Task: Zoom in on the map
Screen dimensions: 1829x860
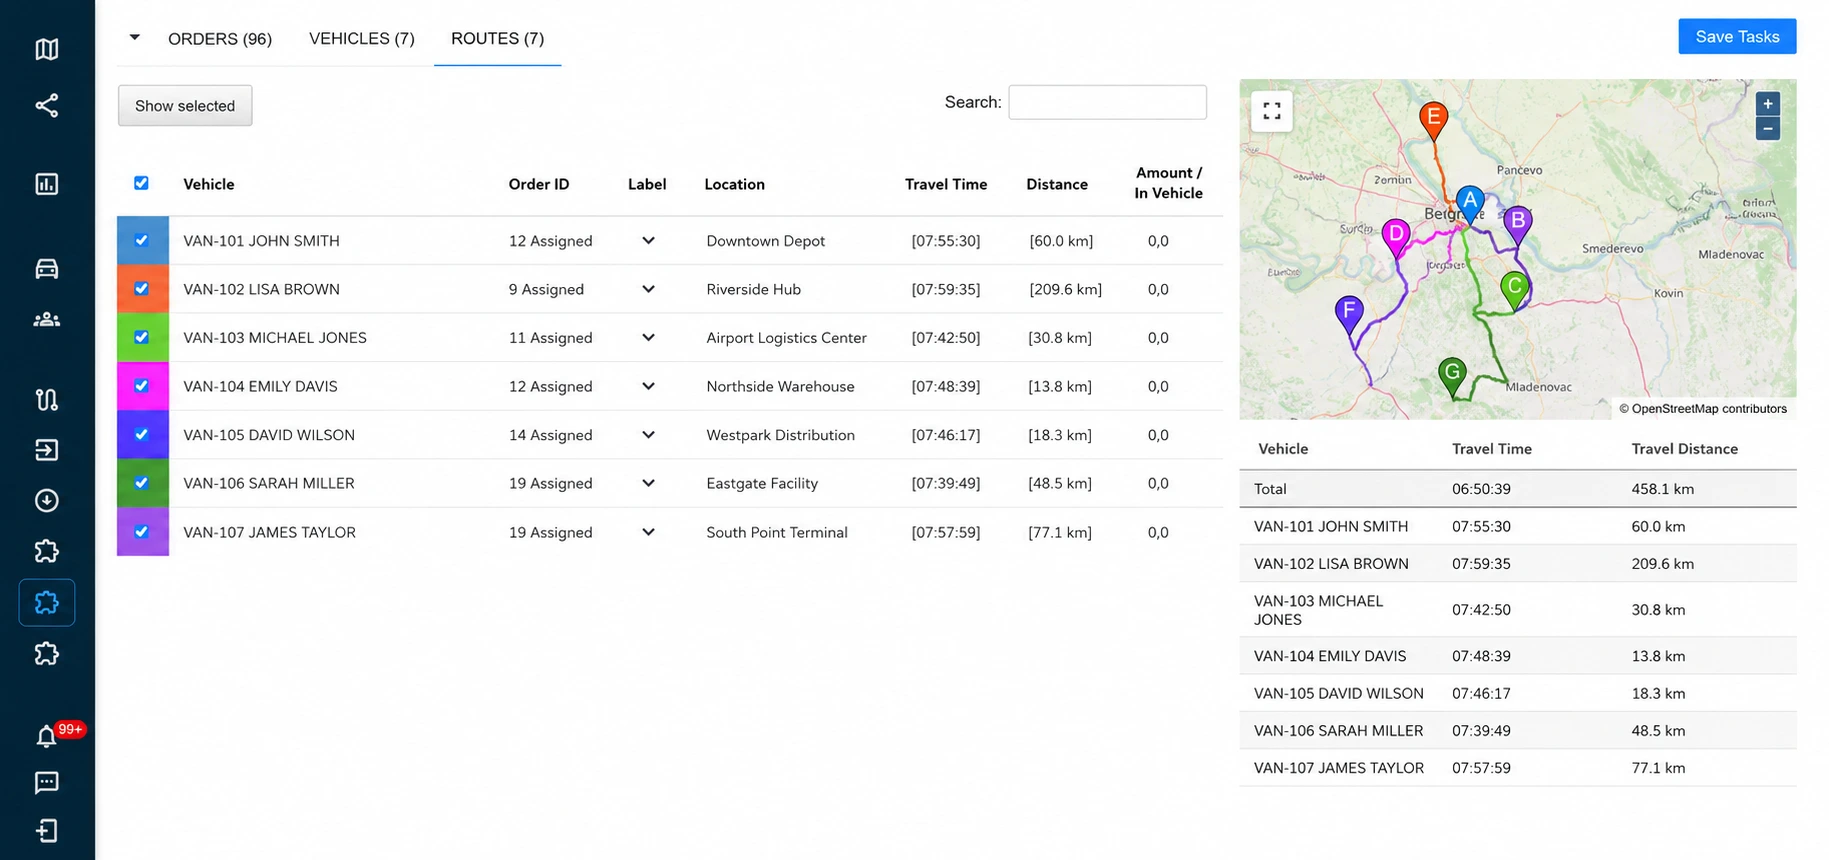Action: [x=1768, y=103]
